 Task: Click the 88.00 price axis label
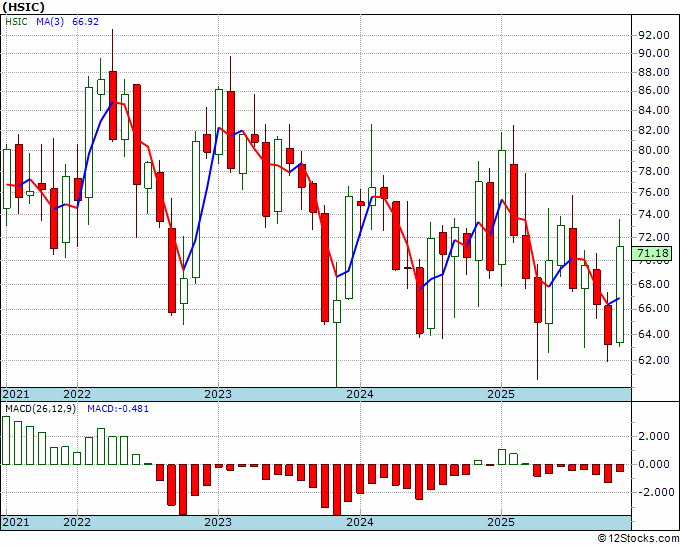point(654,72)
